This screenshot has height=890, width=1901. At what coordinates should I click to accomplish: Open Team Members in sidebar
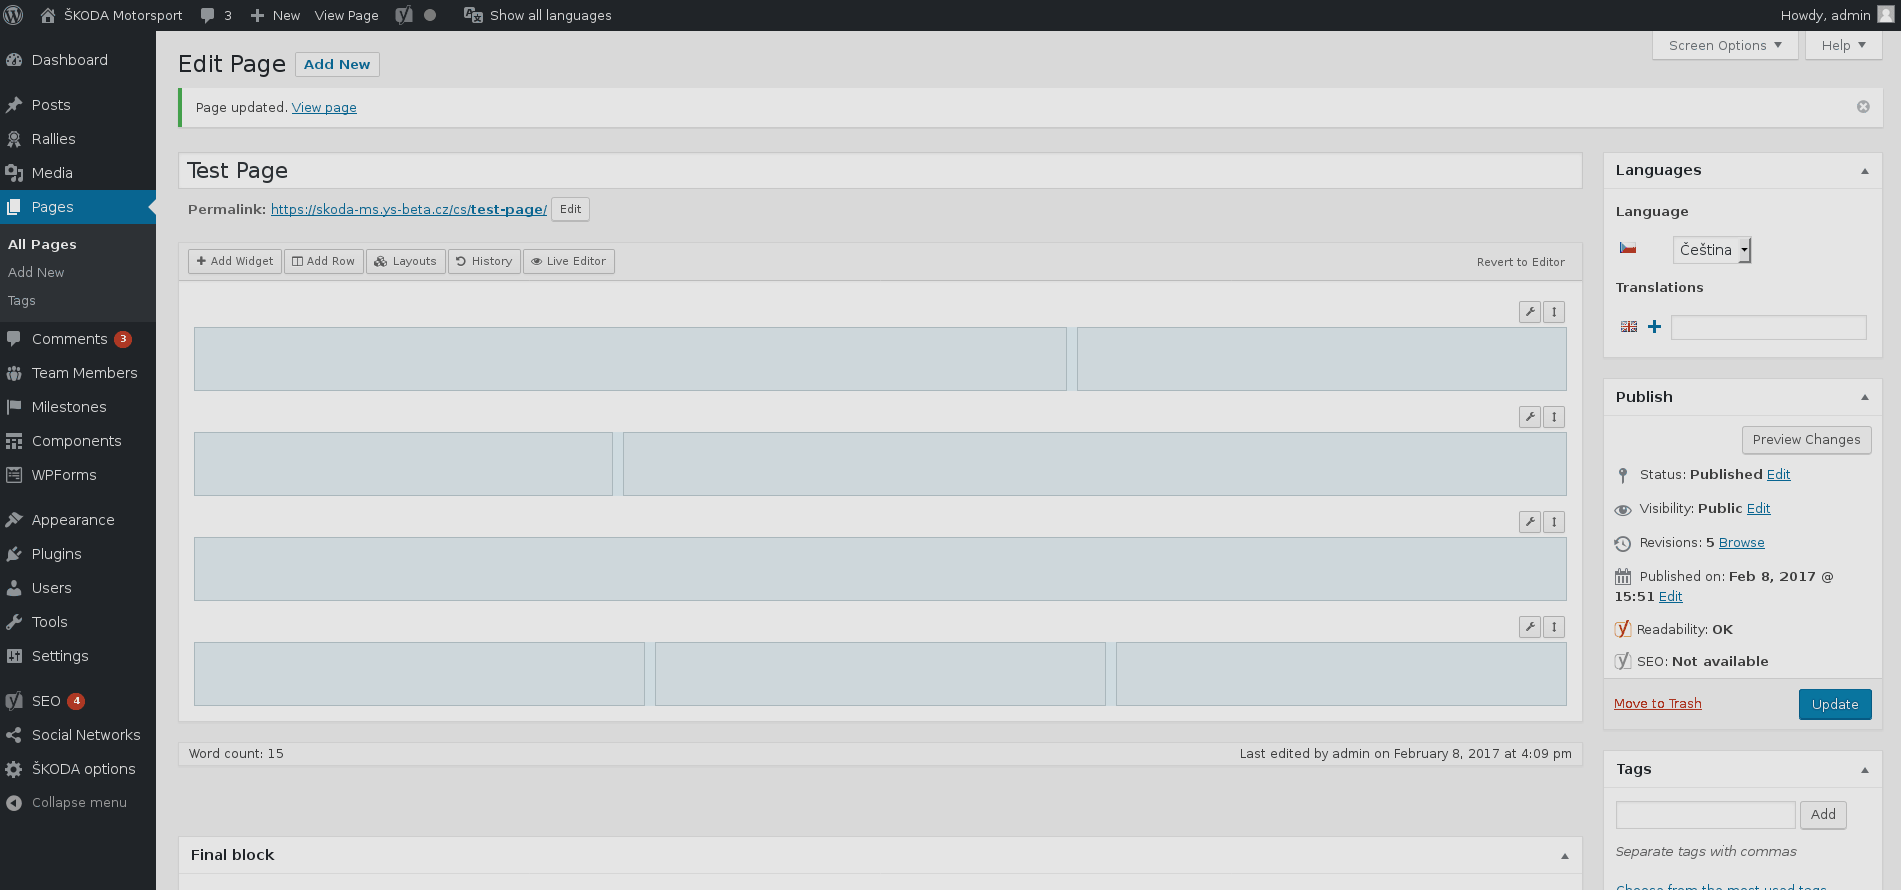78,373
